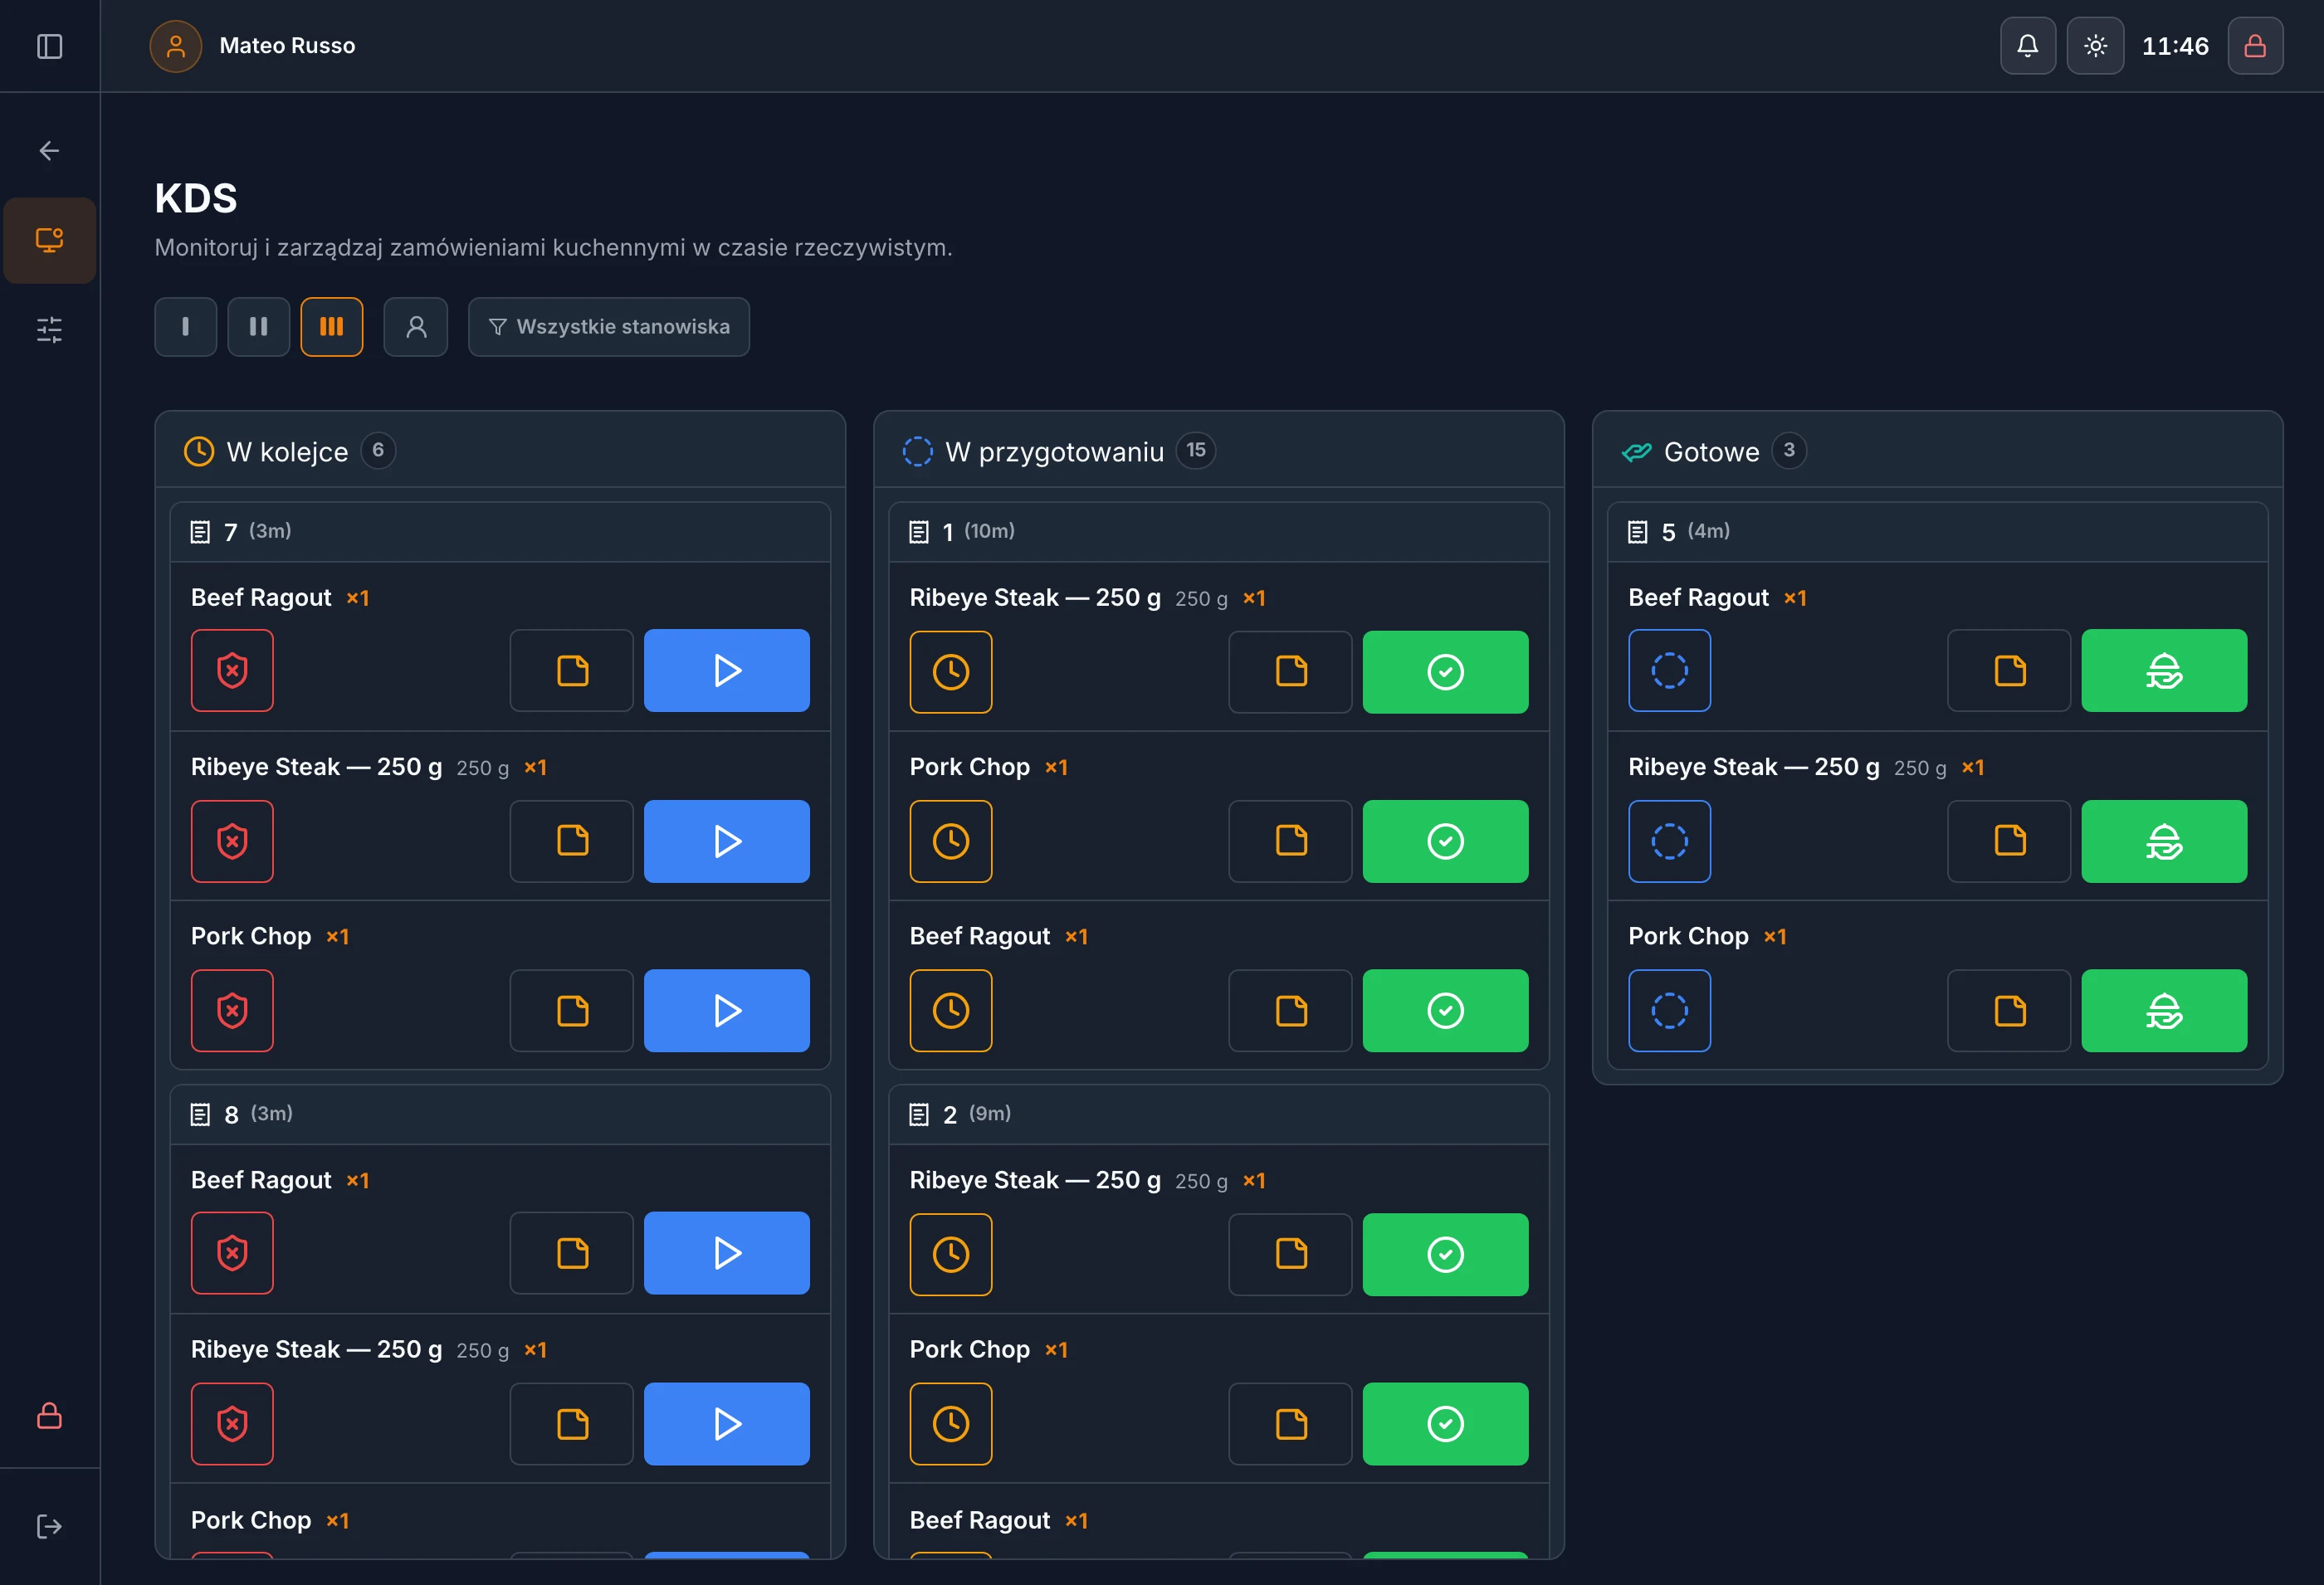Screen dimensions: 2324x1585
Task: Open note for Pork Chop in order 7
Action: coord(571,1010)
